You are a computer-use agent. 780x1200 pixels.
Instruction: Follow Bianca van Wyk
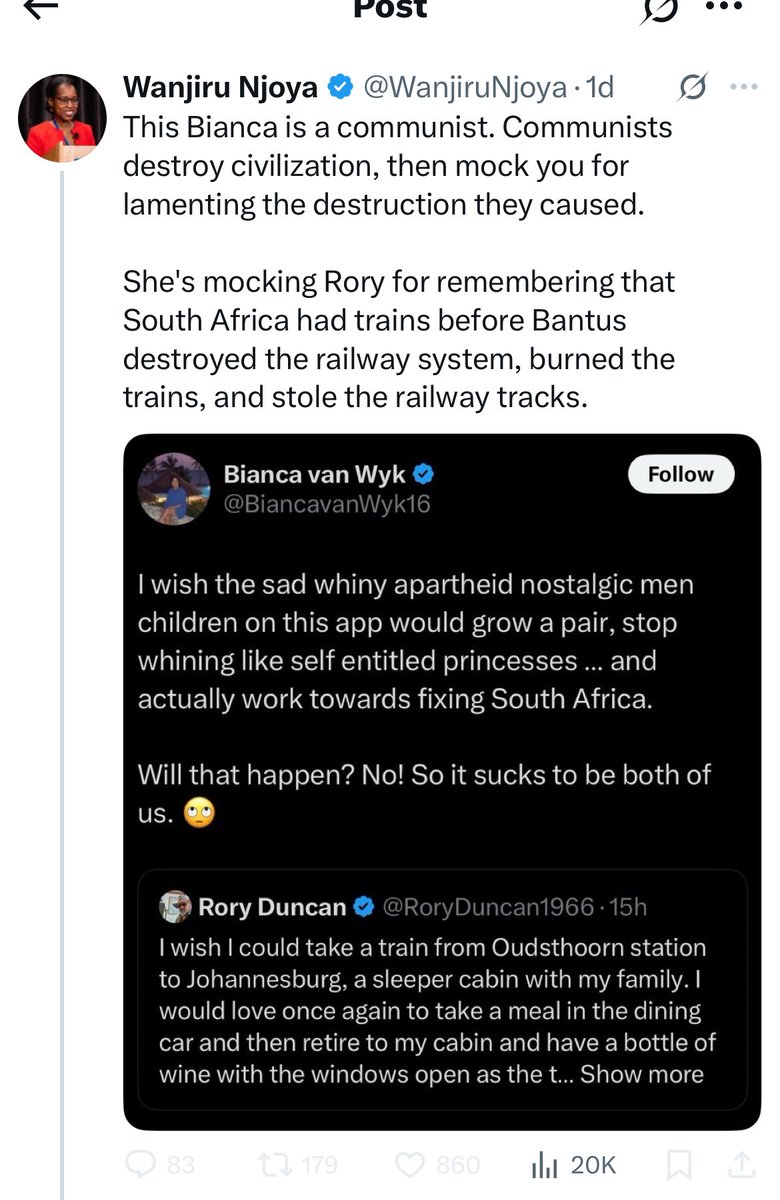681,475
